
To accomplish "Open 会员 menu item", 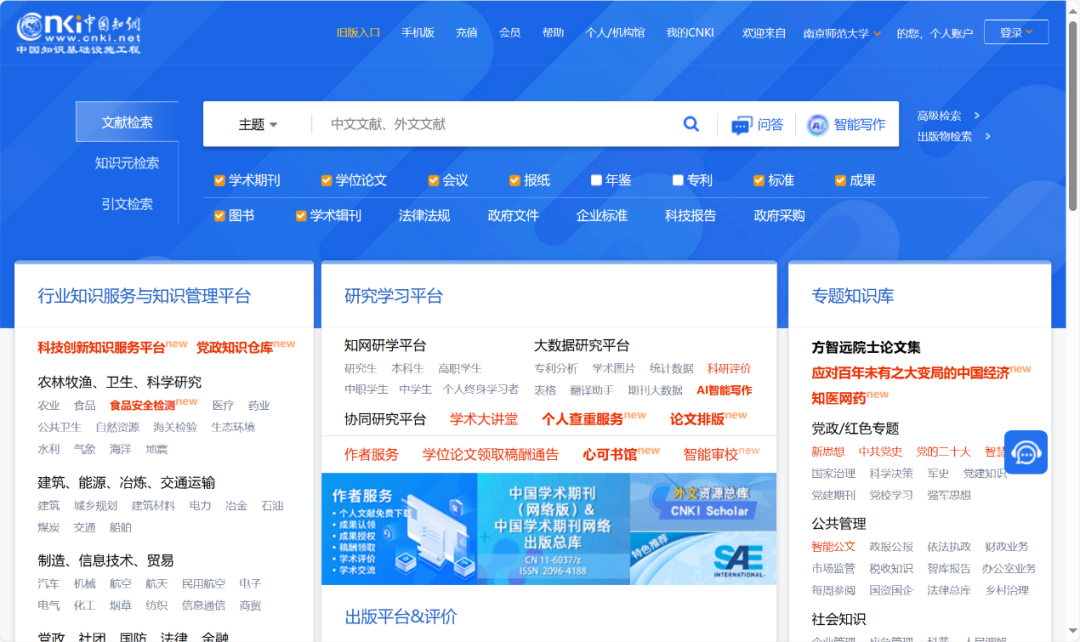I will tap(510, 32).
